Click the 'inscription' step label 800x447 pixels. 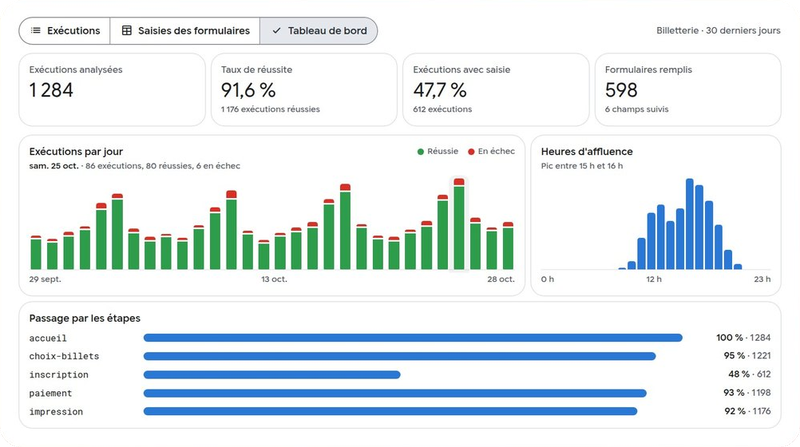pyautogui.click(x=59, y=375)
